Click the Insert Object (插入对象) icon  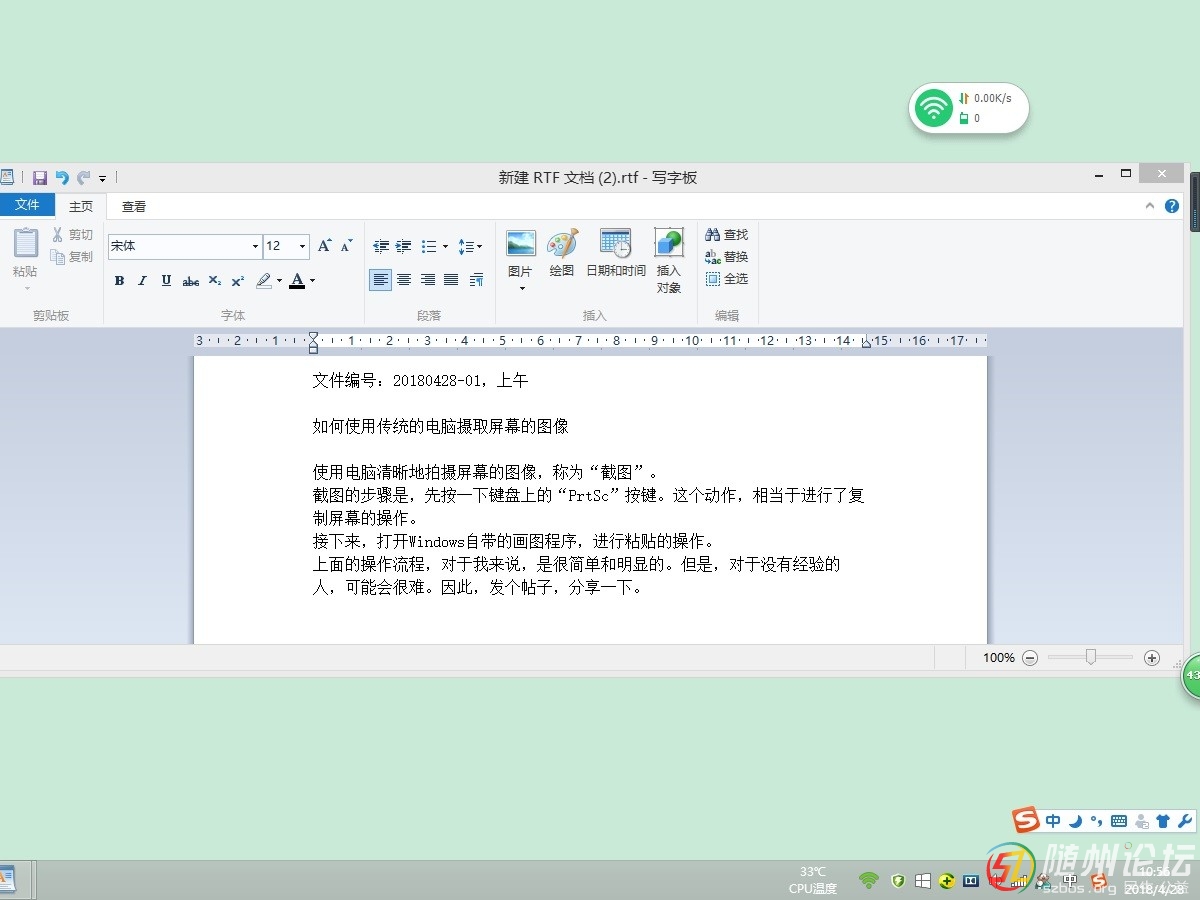(x=669, y=259)
